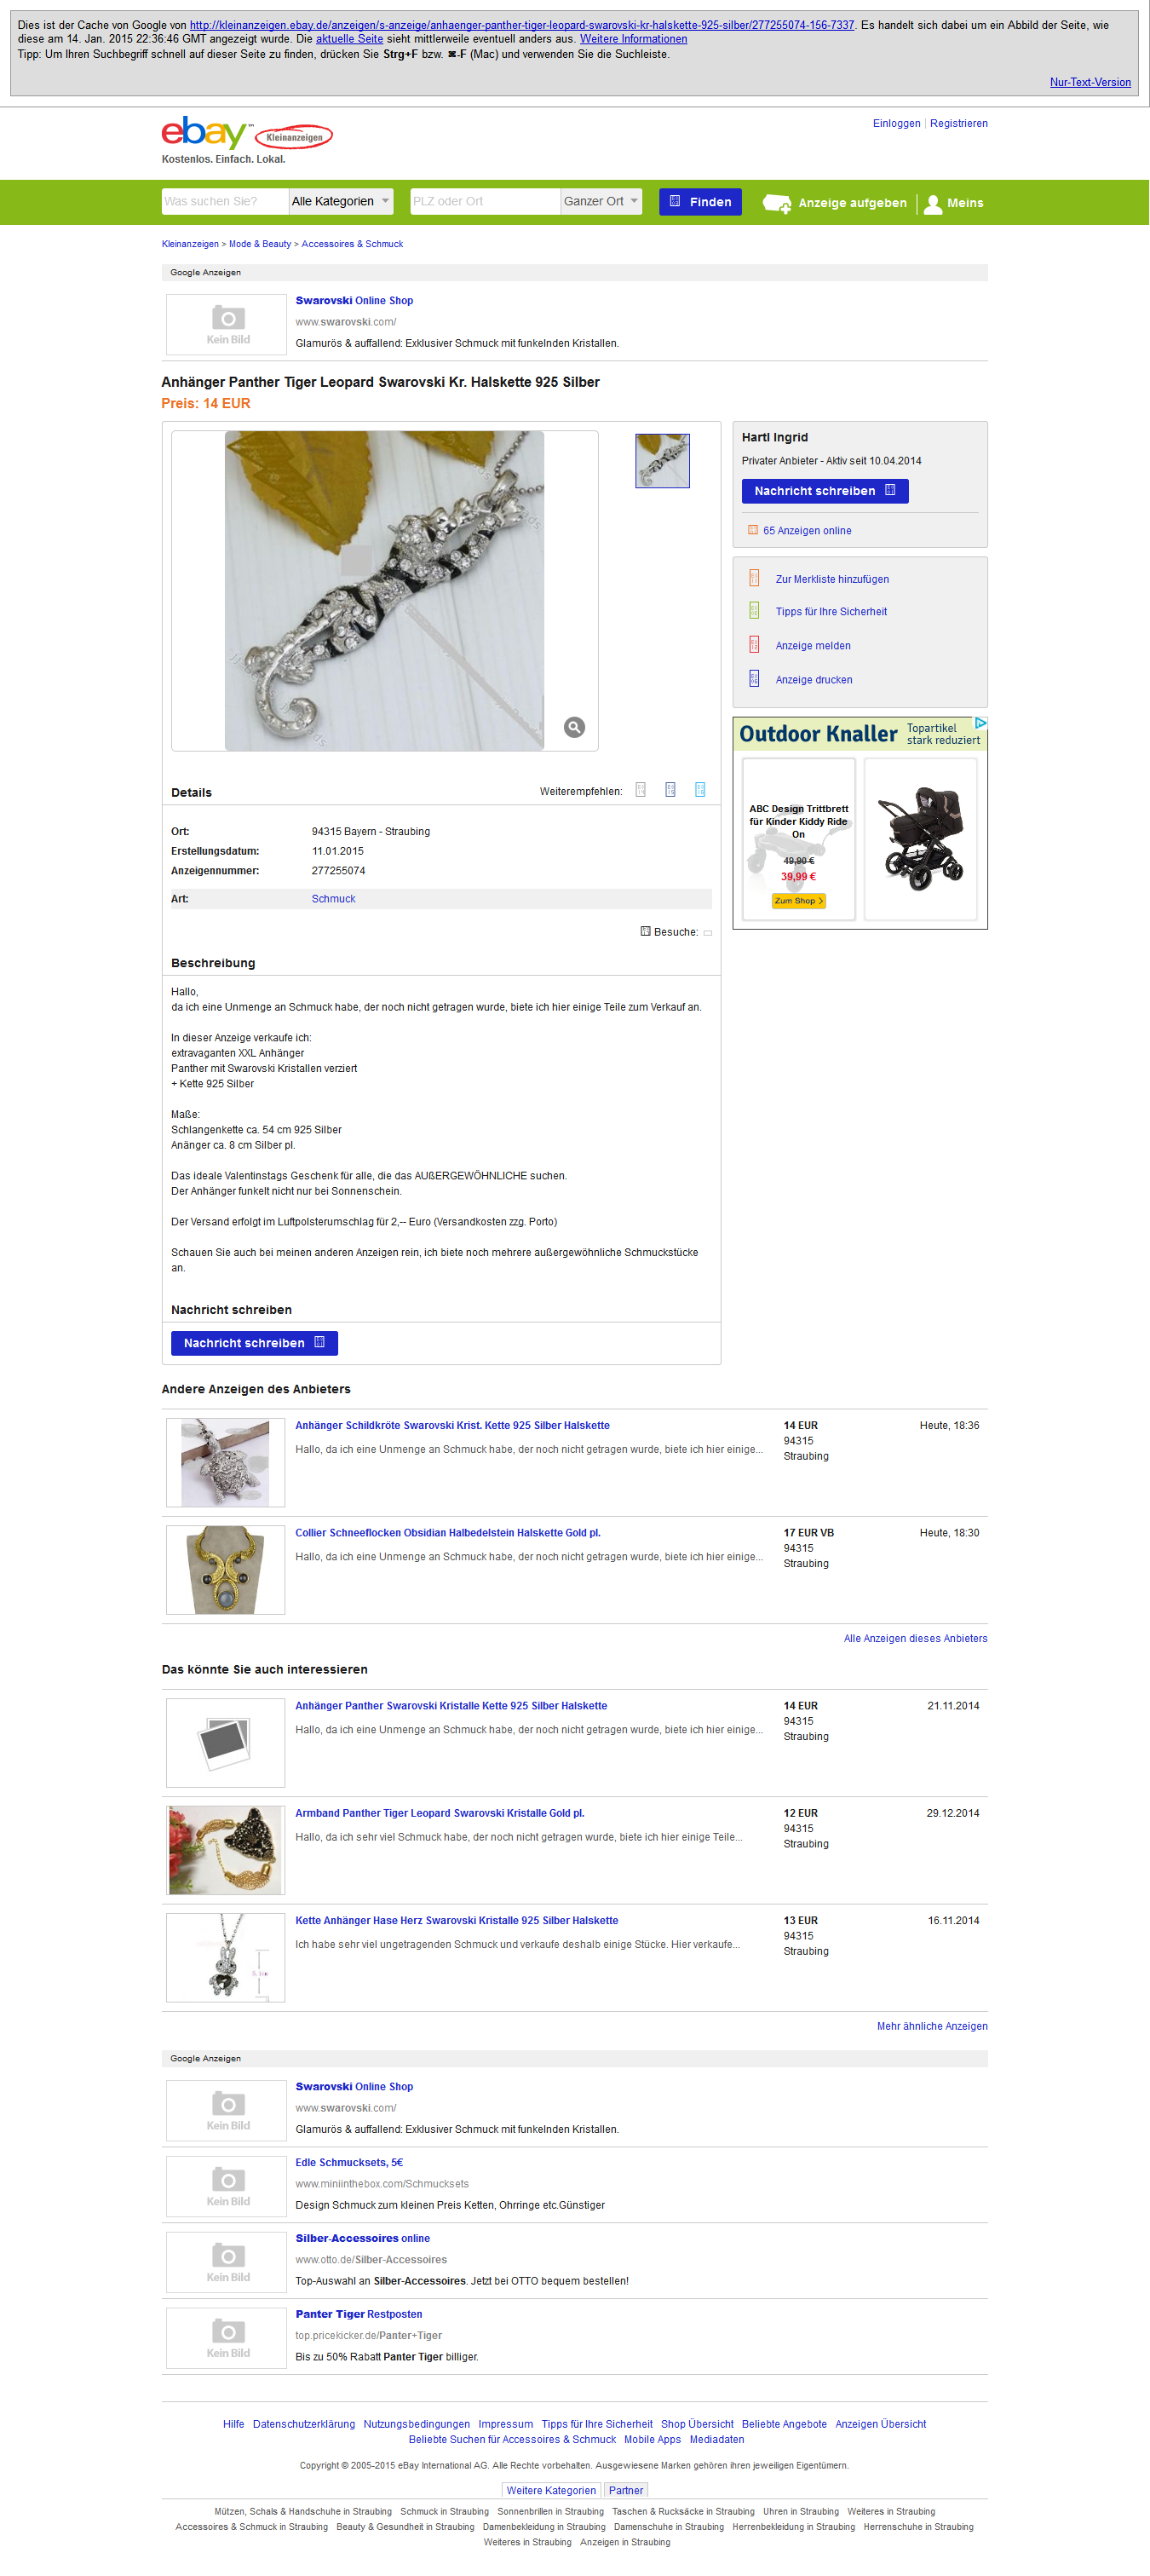The height and width of the screenshot is (2576, 1150).
Task: Click the Was suchen Sie search field
Action: [x=225, y=201]
